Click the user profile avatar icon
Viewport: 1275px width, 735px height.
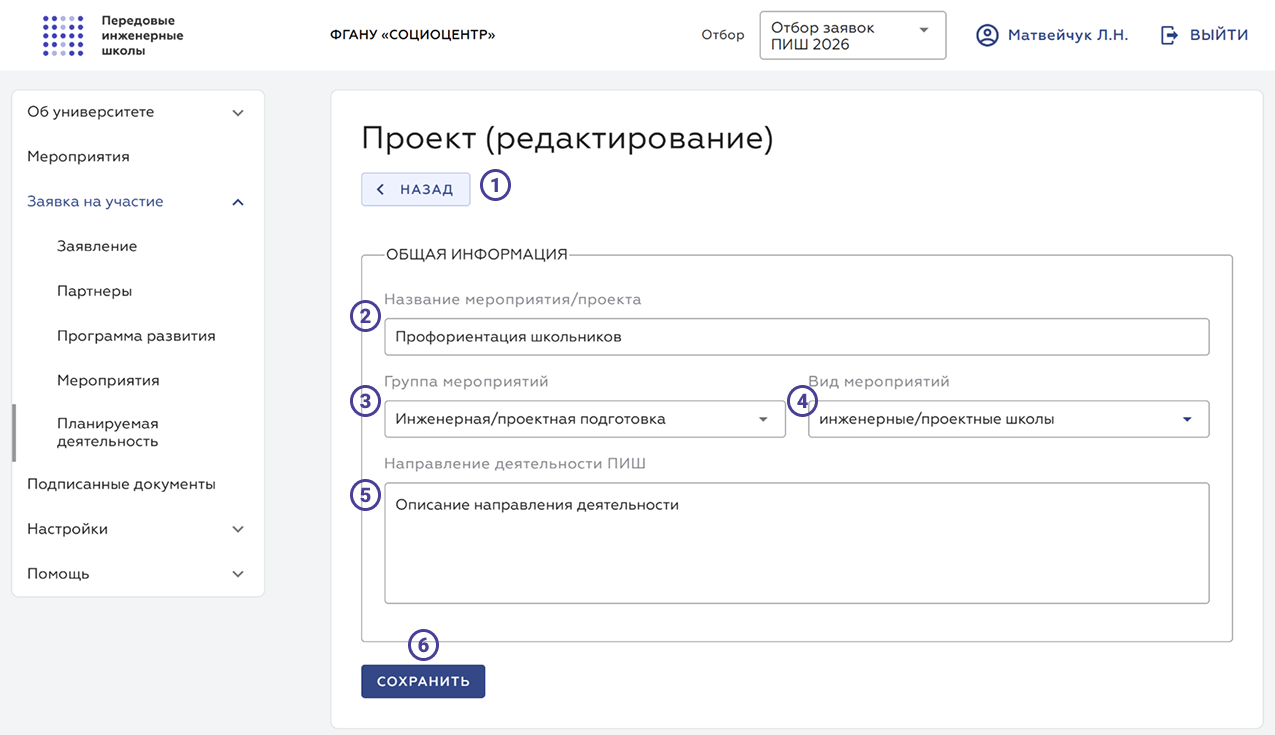coord(987,35)
